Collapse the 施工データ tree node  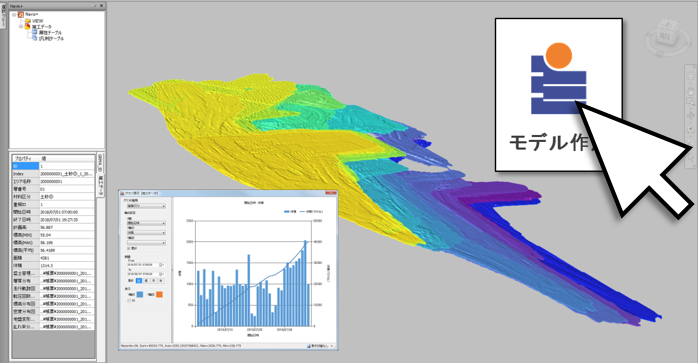click(21, 27)
